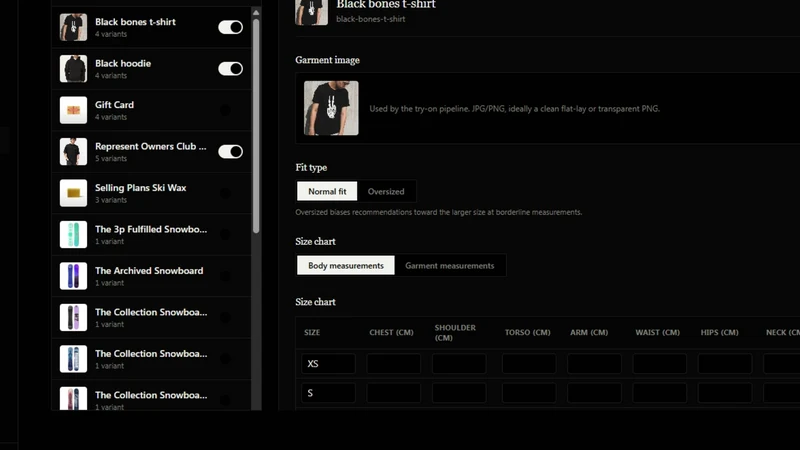Open Selling Plans Ski Wax thumbnail
This screenshot has width=800, height=450.
73,193
